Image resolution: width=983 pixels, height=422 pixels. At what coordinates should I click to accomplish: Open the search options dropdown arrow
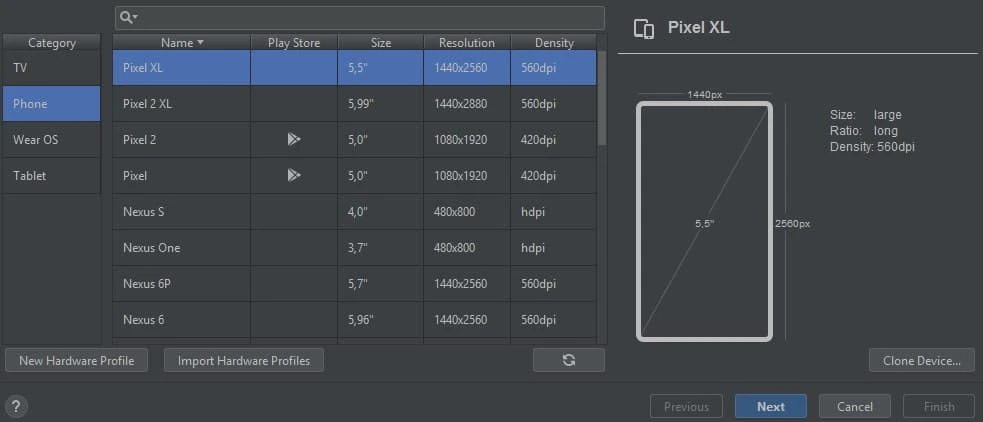pyautogui.click(x=135, y=18)
